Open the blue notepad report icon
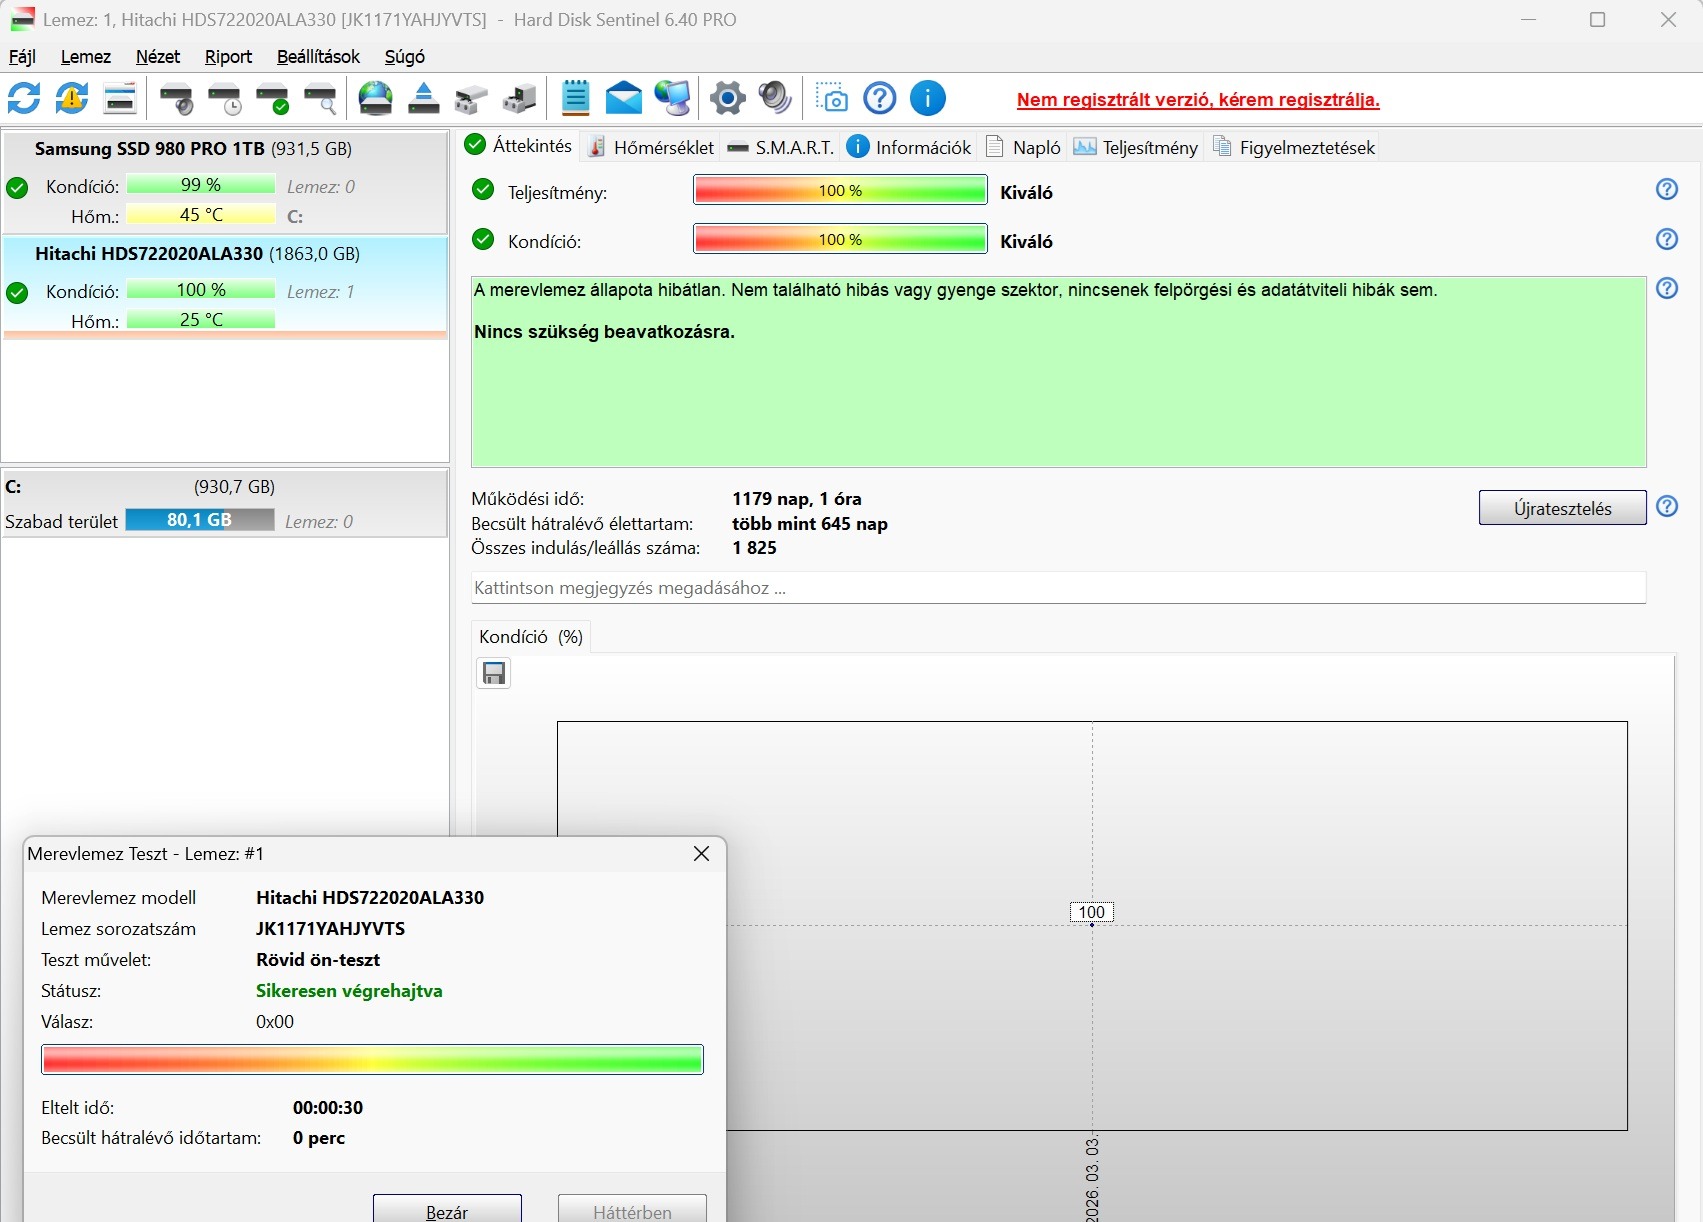The image size is (1703, 1222). pos(575,98)
